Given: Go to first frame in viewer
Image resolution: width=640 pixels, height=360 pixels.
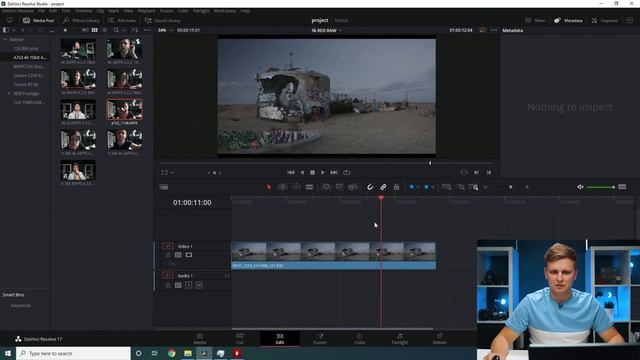Looking at the screenshot, I should 291,173.
